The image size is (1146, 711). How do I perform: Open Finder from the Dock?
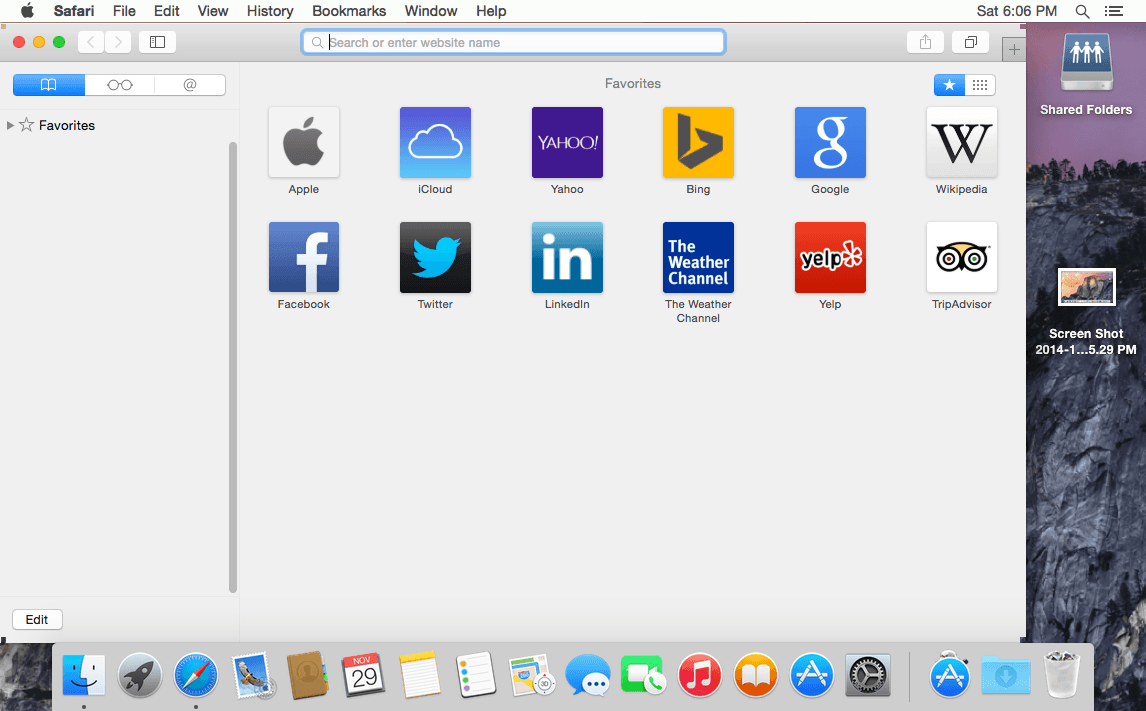84,674
